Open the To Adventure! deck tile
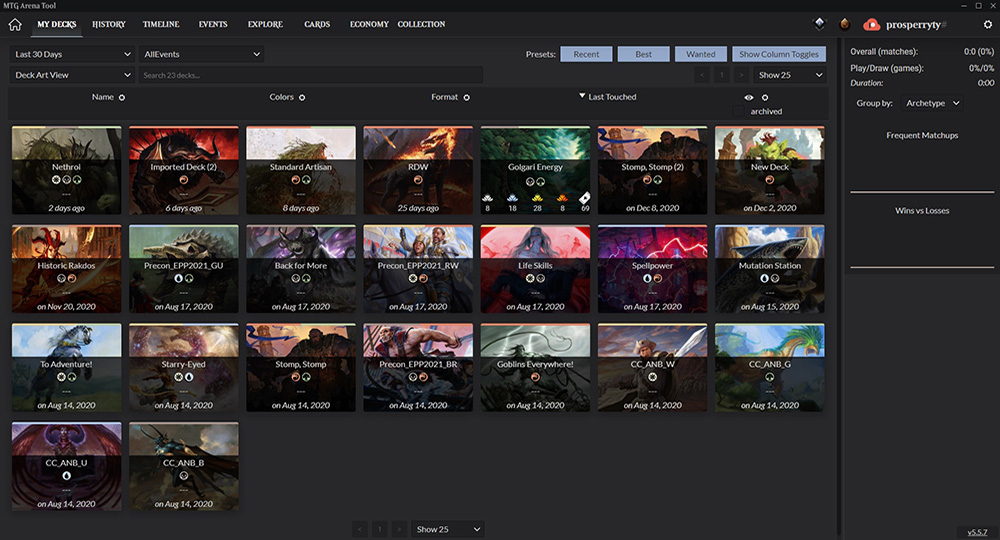Viewport: 1000px width, 540px height. tap(66, 367)
